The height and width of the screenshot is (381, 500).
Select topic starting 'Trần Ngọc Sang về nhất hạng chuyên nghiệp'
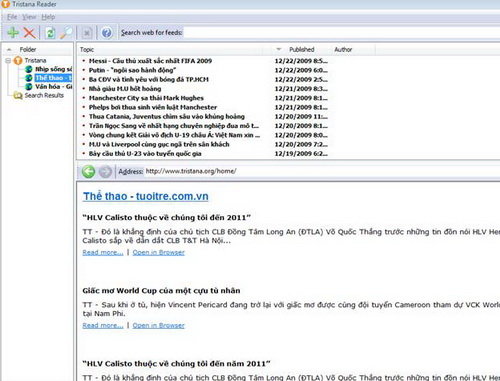click(x=174, y=126)
